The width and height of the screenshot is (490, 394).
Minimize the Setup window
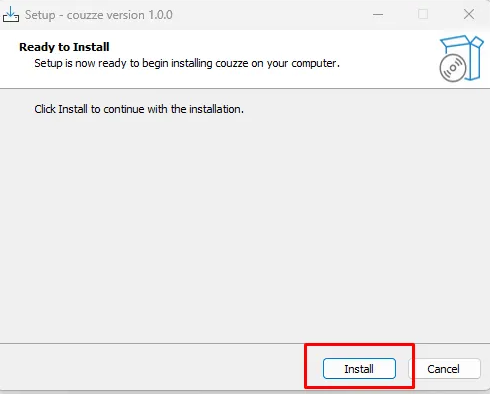(378, 14)
